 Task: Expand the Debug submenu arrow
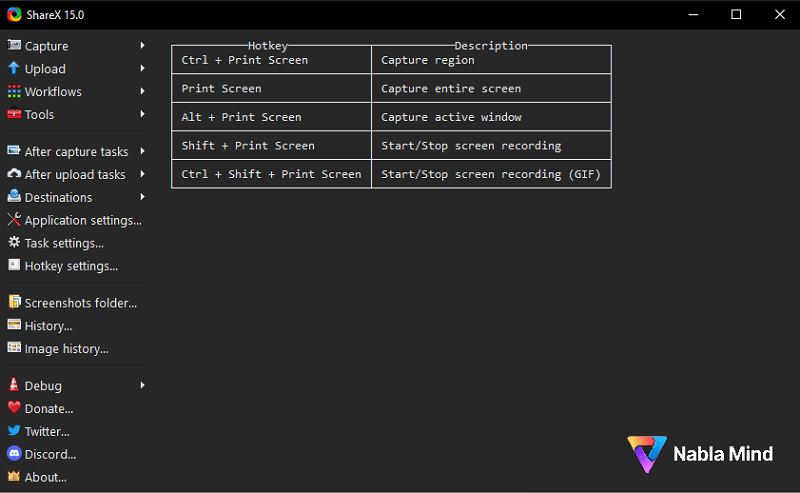pyautogui.click(x=142, y=385)
